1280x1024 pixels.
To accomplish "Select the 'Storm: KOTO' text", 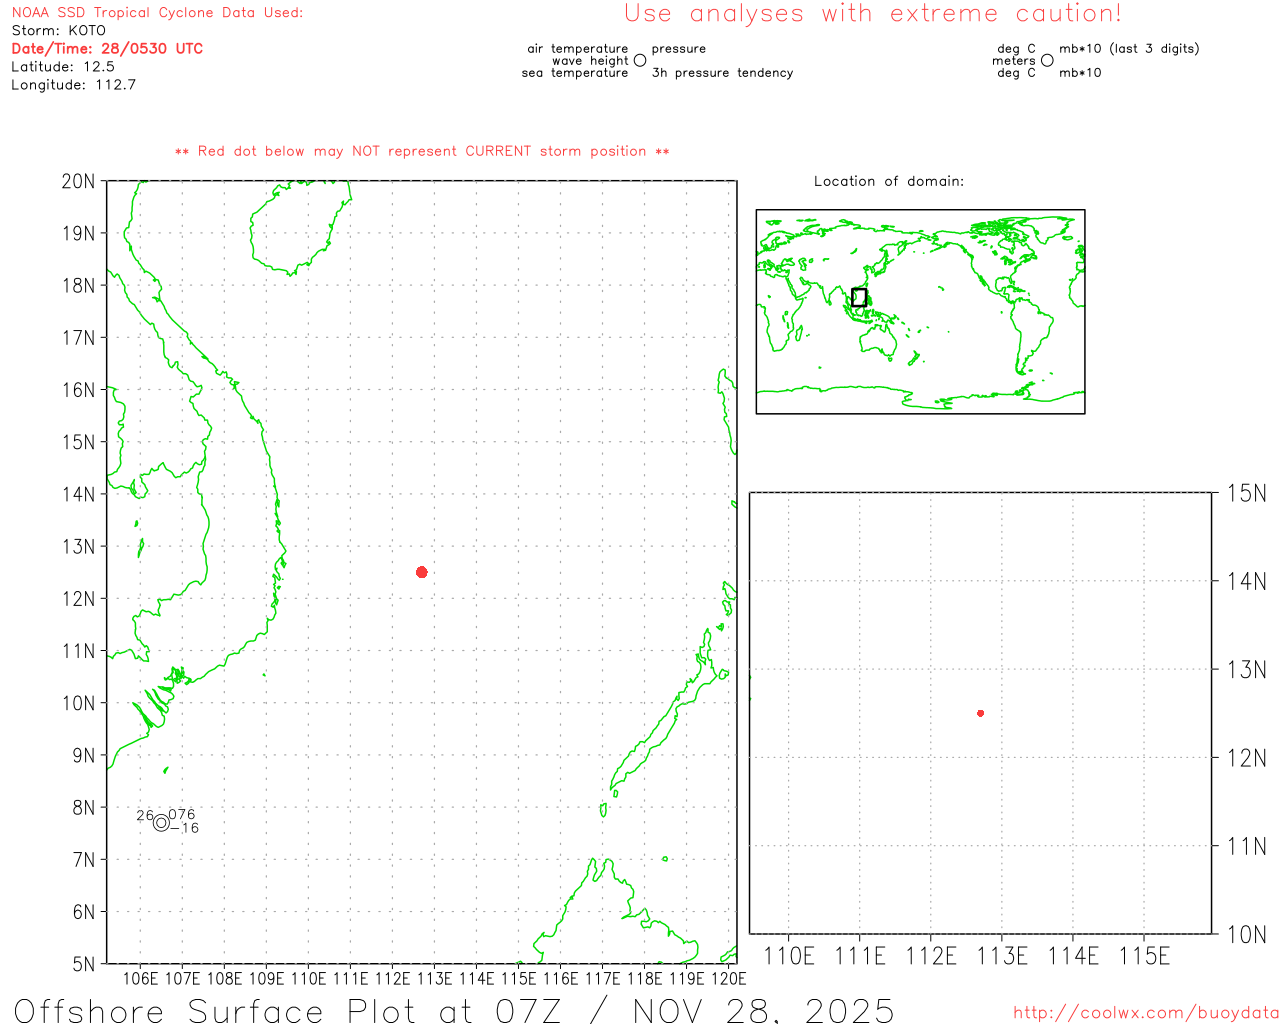I will [58, 31].
